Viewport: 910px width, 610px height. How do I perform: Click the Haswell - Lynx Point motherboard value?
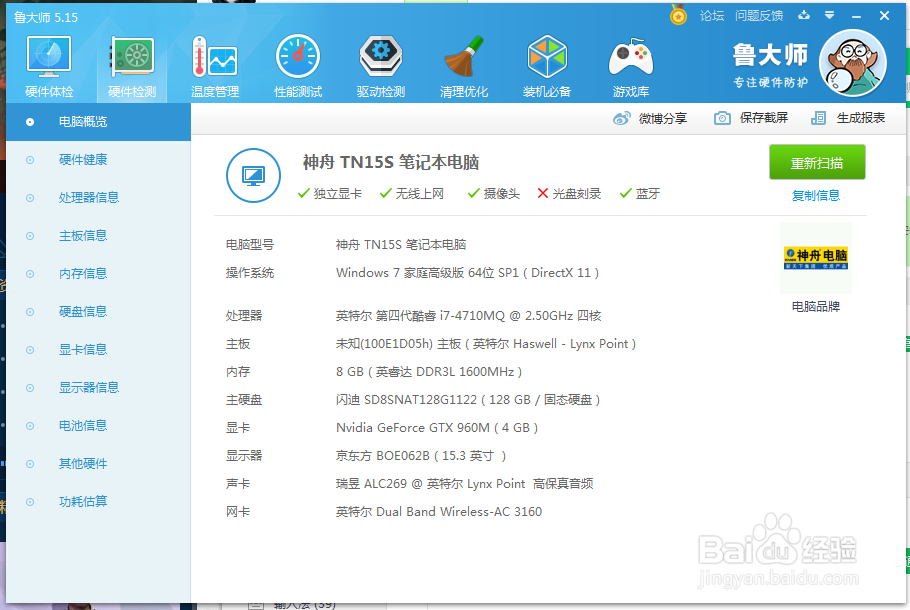coord(486,344)
